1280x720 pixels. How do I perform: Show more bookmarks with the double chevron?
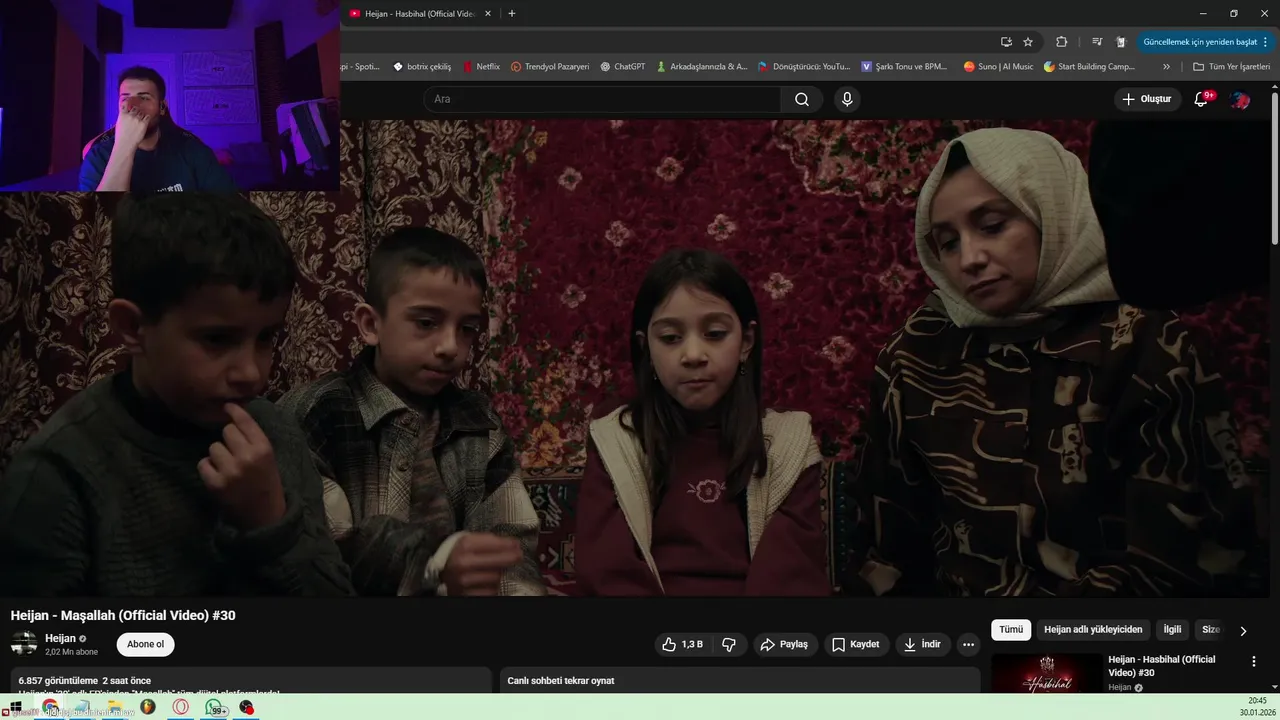(1166, 67)
